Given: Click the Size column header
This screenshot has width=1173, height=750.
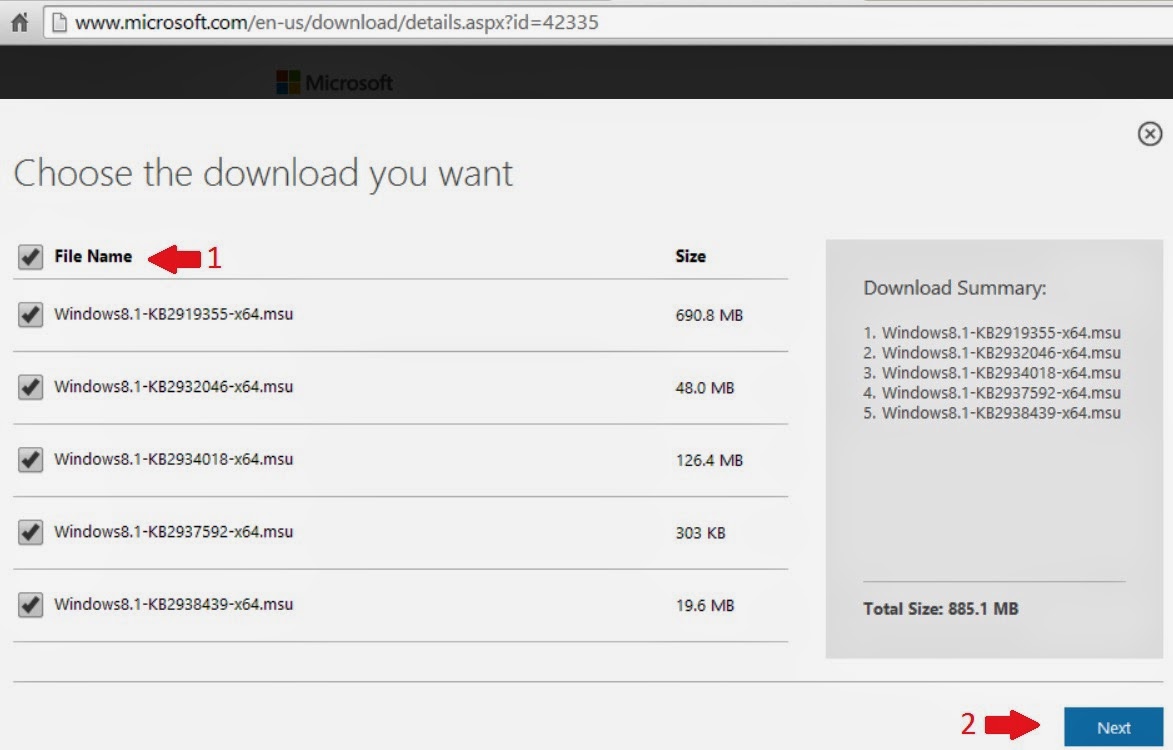Looking at the screenshot, I should [x=690, y=256].
